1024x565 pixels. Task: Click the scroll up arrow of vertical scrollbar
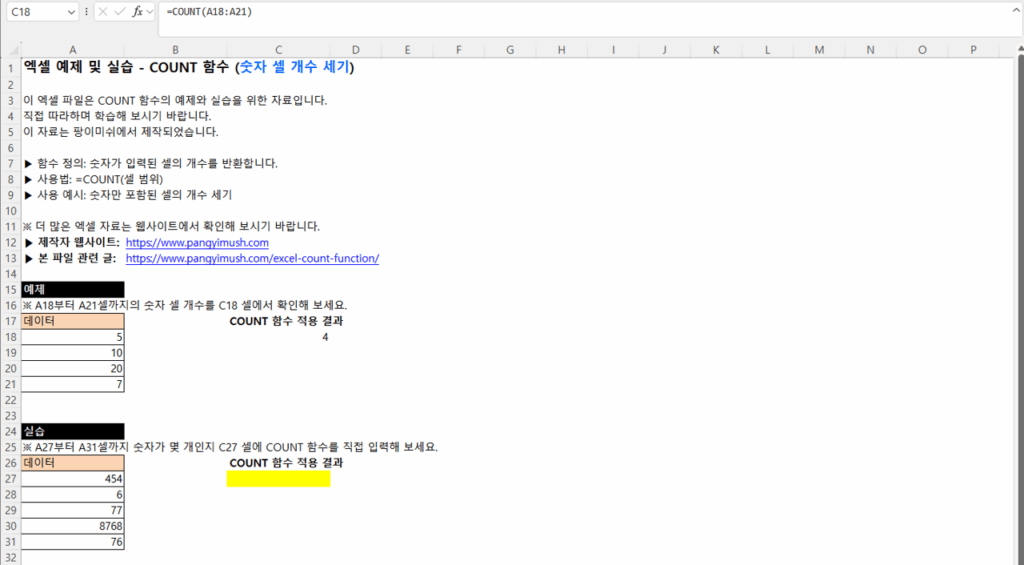(1019, 50)
